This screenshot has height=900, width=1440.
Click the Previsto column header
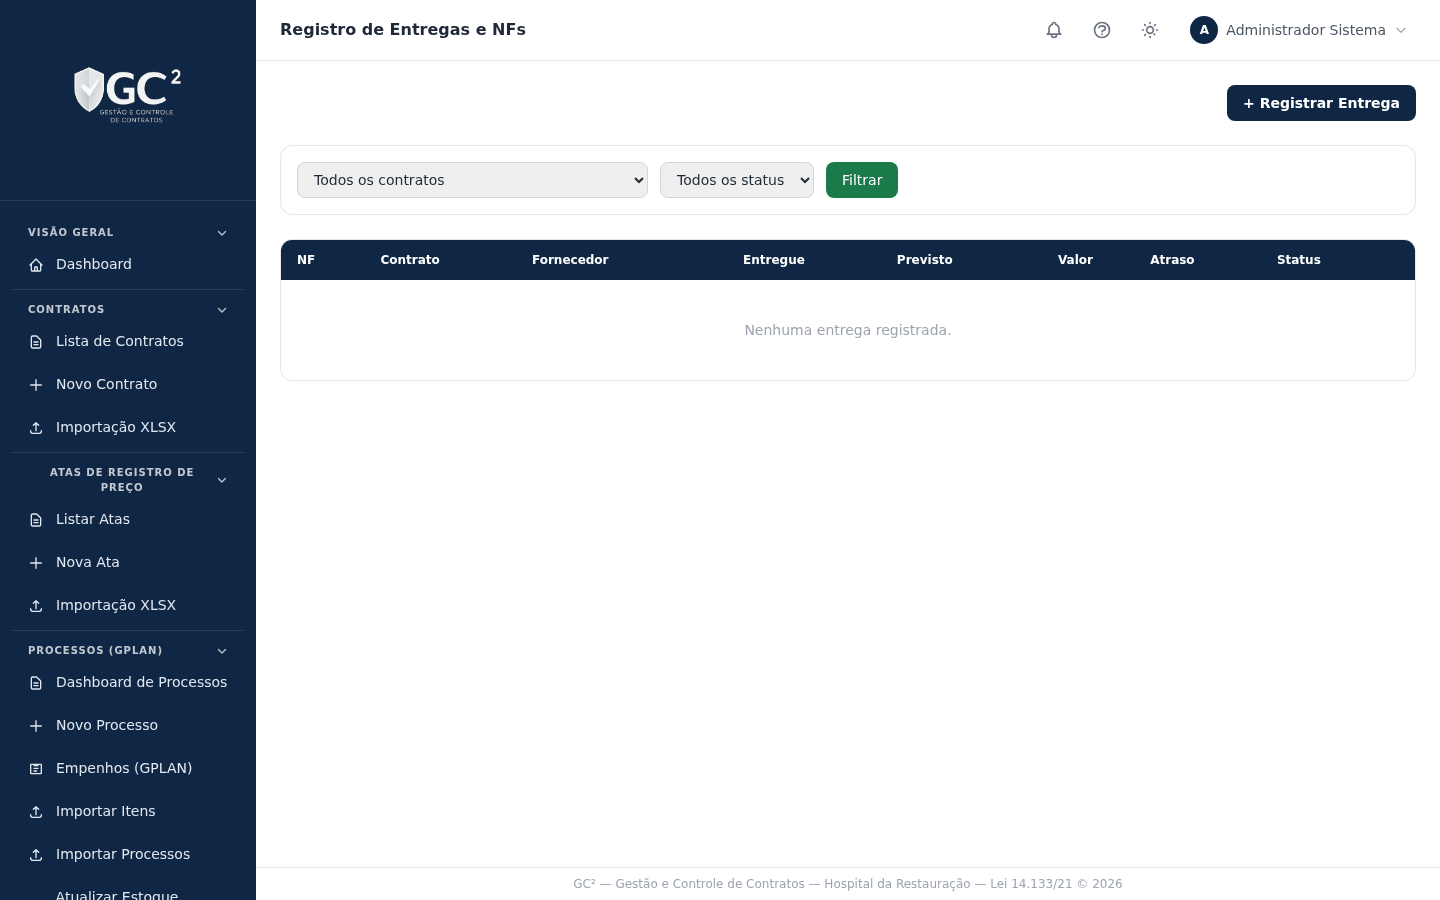[924, 260]
